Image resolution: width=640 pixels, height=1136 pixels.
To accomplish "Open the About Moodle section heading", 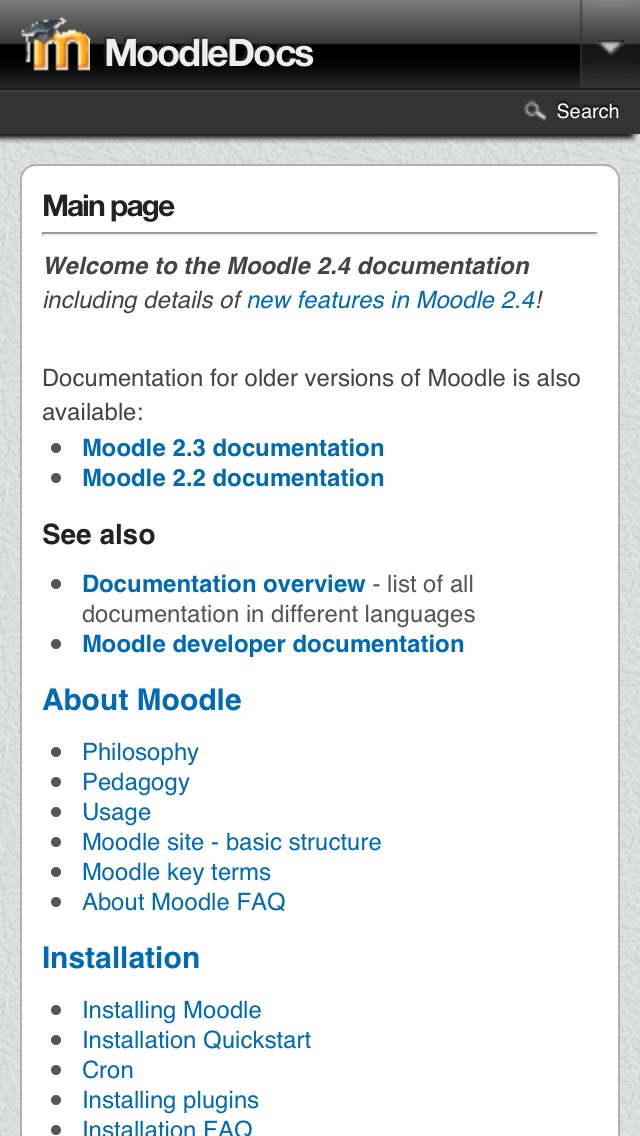I will [142, 700].
